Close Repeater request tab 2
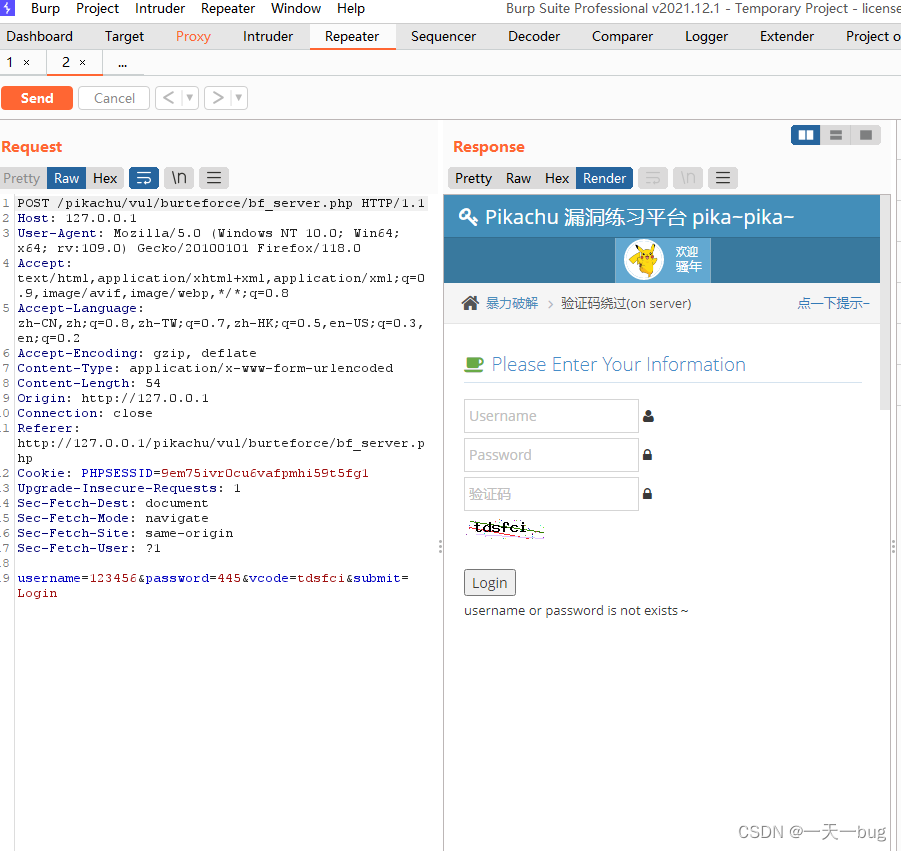901x851 pixels. click(x=82, y=63)
